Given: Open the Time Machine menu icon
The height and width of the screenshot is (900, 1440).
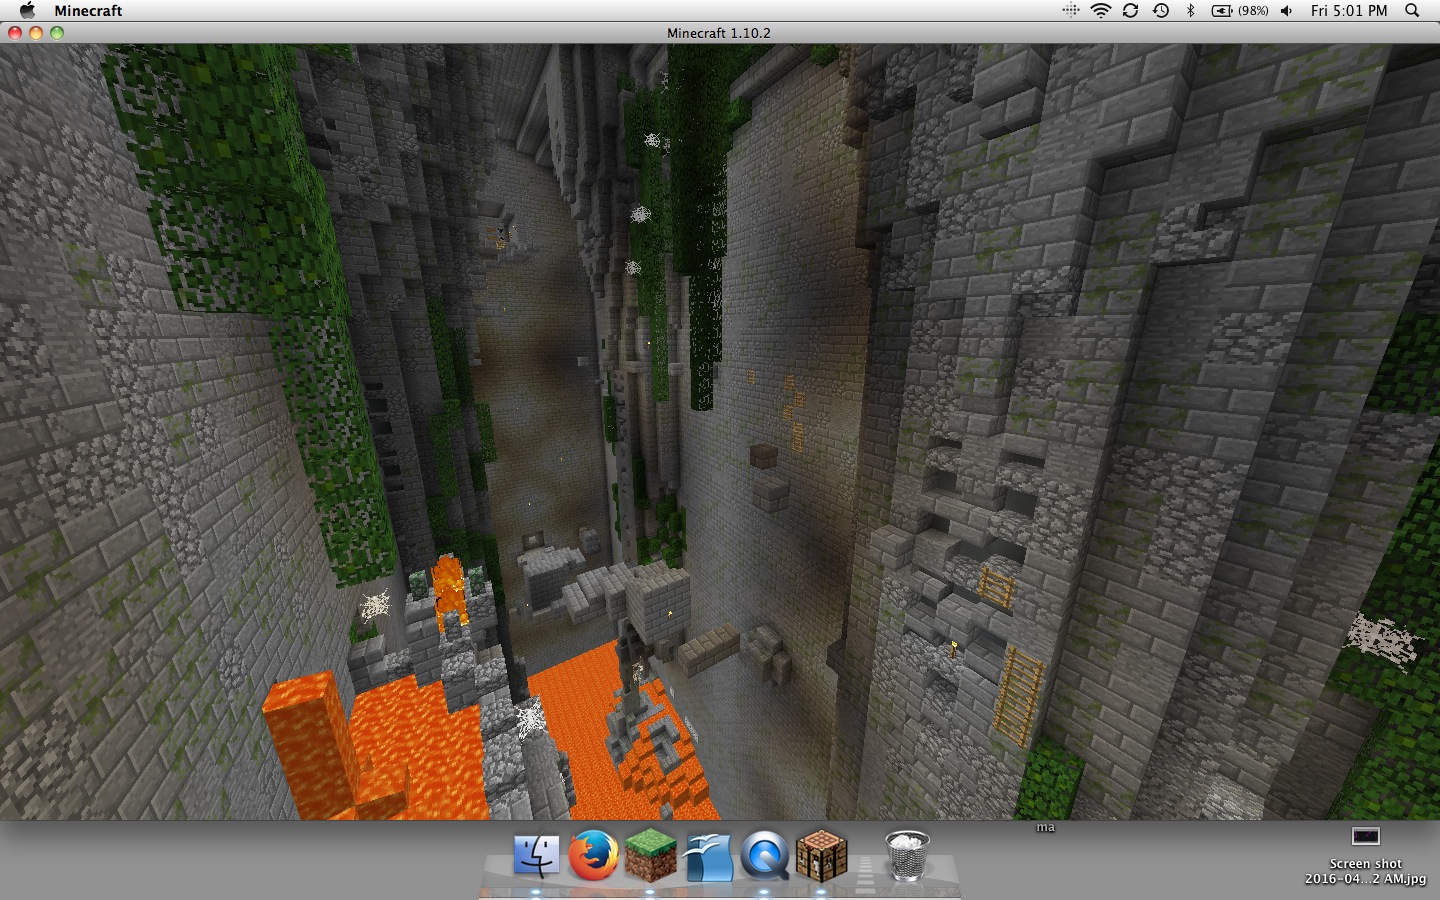Looking at the screenshot, I should pos(1161,10).
